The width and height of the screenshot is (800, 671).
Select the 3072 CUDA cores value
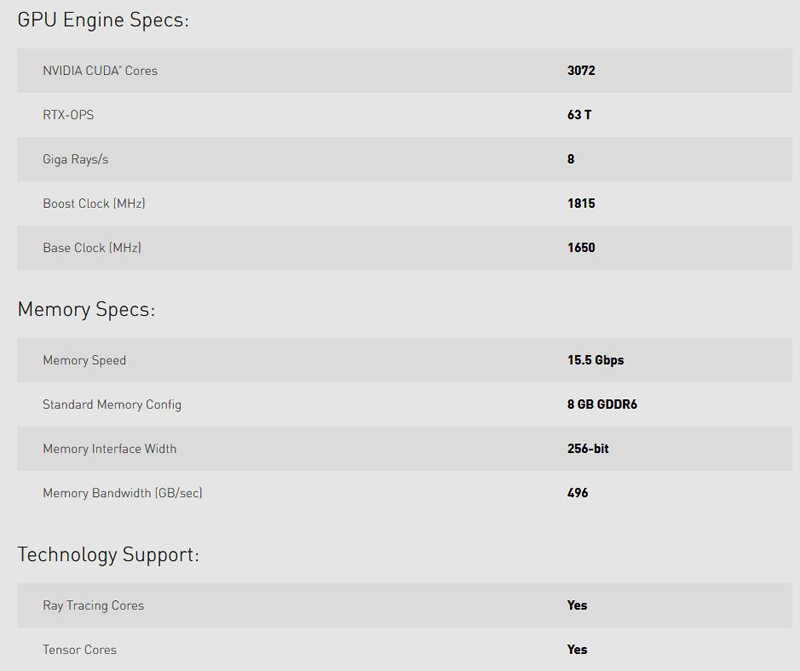(581, 71)
